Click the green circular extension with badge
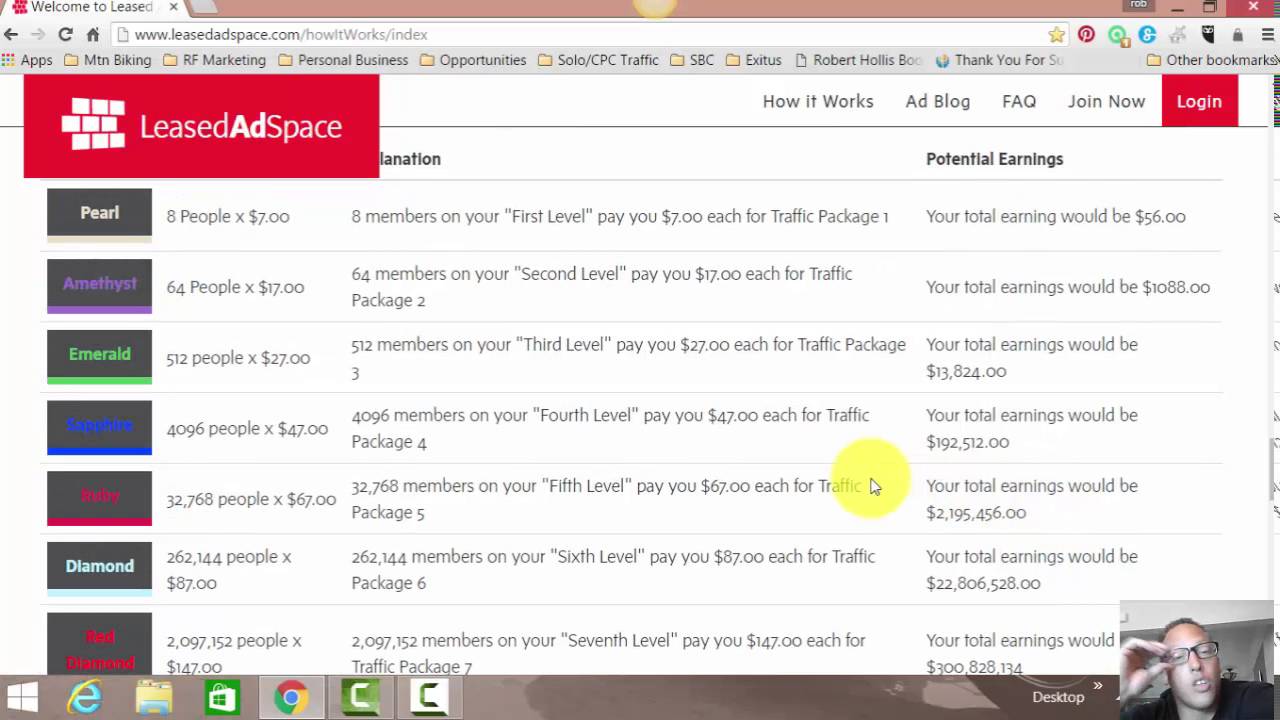This screenshot has width=1280, height=720. [1118, 36]
